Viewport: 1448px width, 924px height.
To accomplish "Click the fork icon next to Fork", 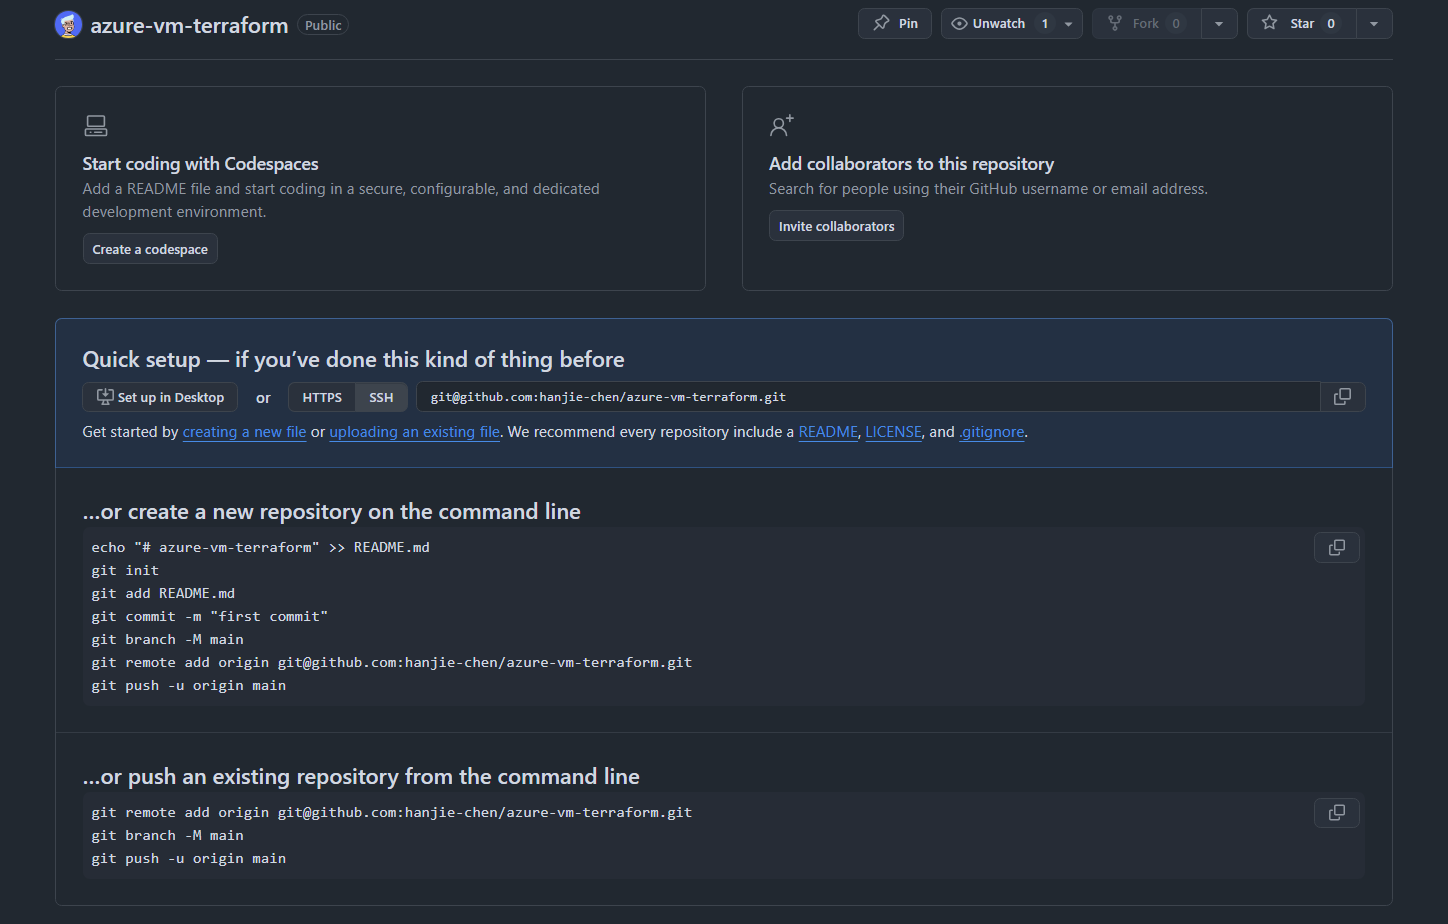I will tap(1113, 22).
